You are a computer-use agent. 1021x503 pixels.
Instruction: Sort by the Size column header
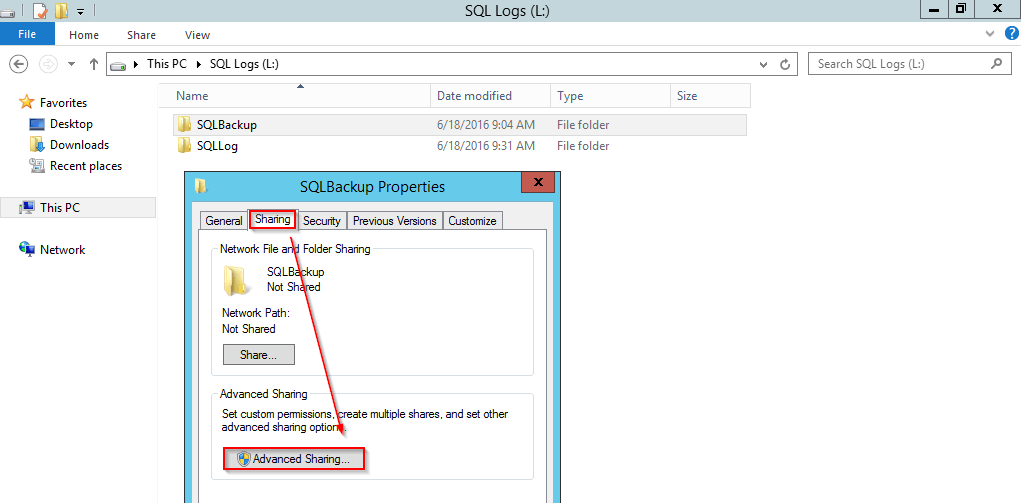click(710, 96)
